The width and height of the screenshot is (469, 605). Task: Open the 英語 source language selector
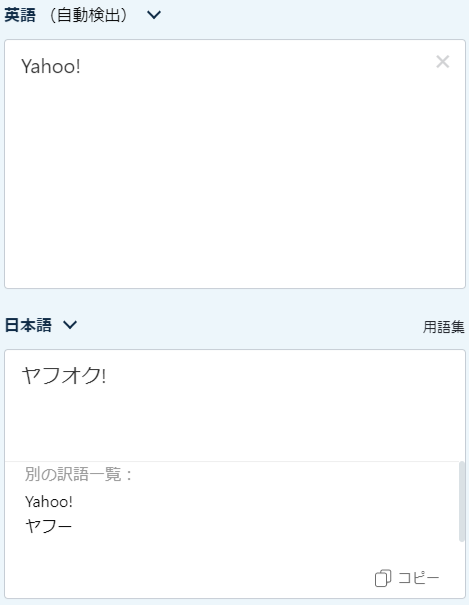click(20, 15)
